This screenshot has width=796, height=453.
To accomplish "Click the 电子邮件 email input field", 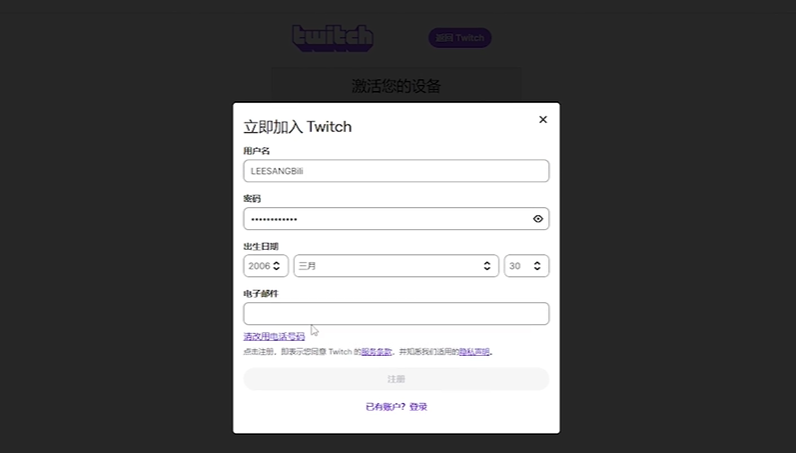I will (396, 314).
